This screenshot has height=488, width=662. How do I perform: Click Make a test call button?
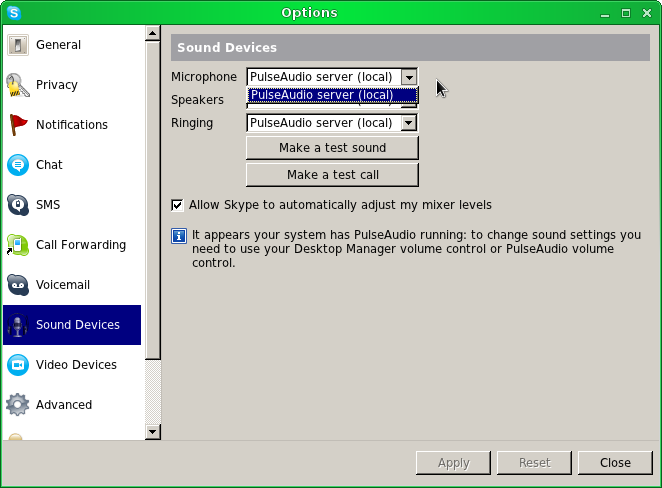332,175
